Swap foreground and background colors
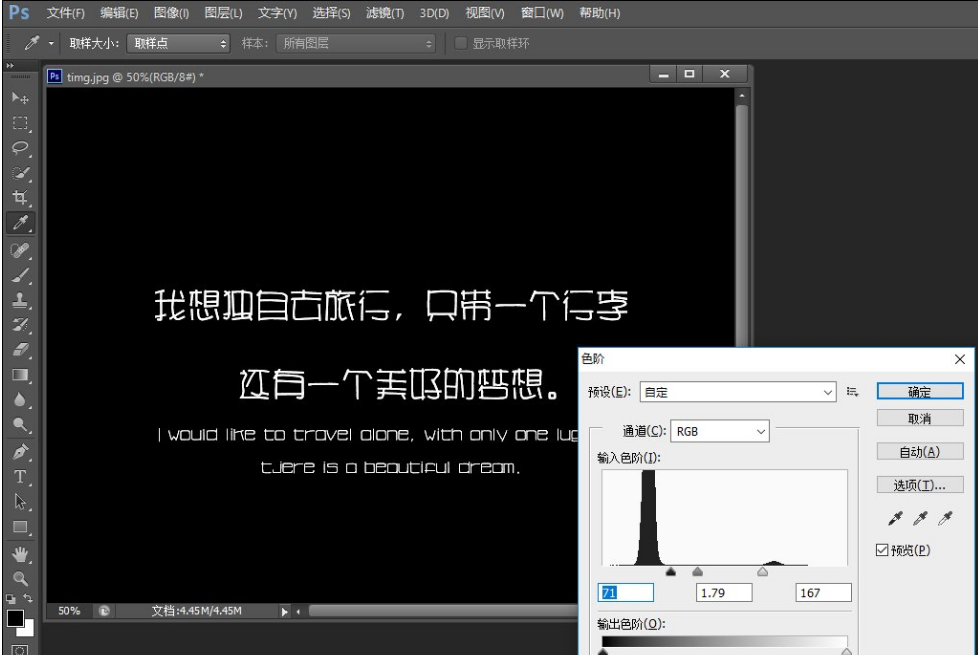Viewport: 978px width, 655px height. (28, 598)
